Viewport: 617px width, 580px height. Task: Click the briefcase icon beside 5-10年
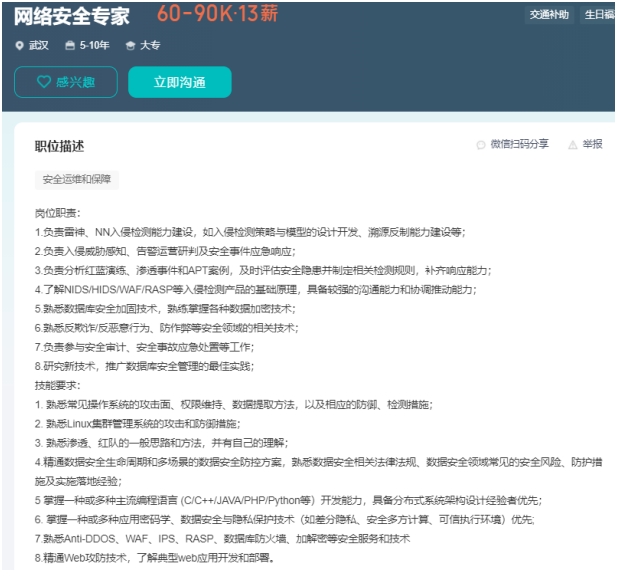[x=70, y=46]
